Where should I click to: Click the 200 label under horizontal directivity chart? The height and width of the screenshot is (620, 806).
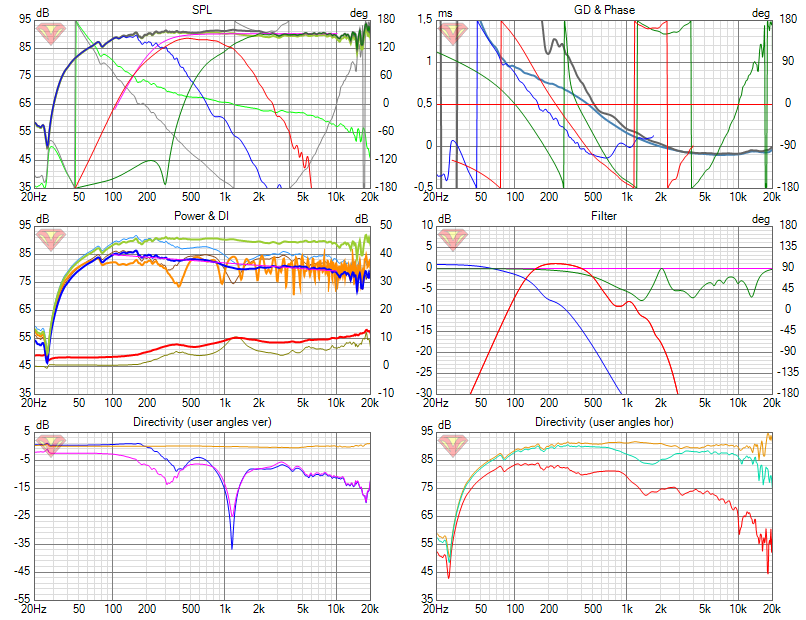coord(548,609)
